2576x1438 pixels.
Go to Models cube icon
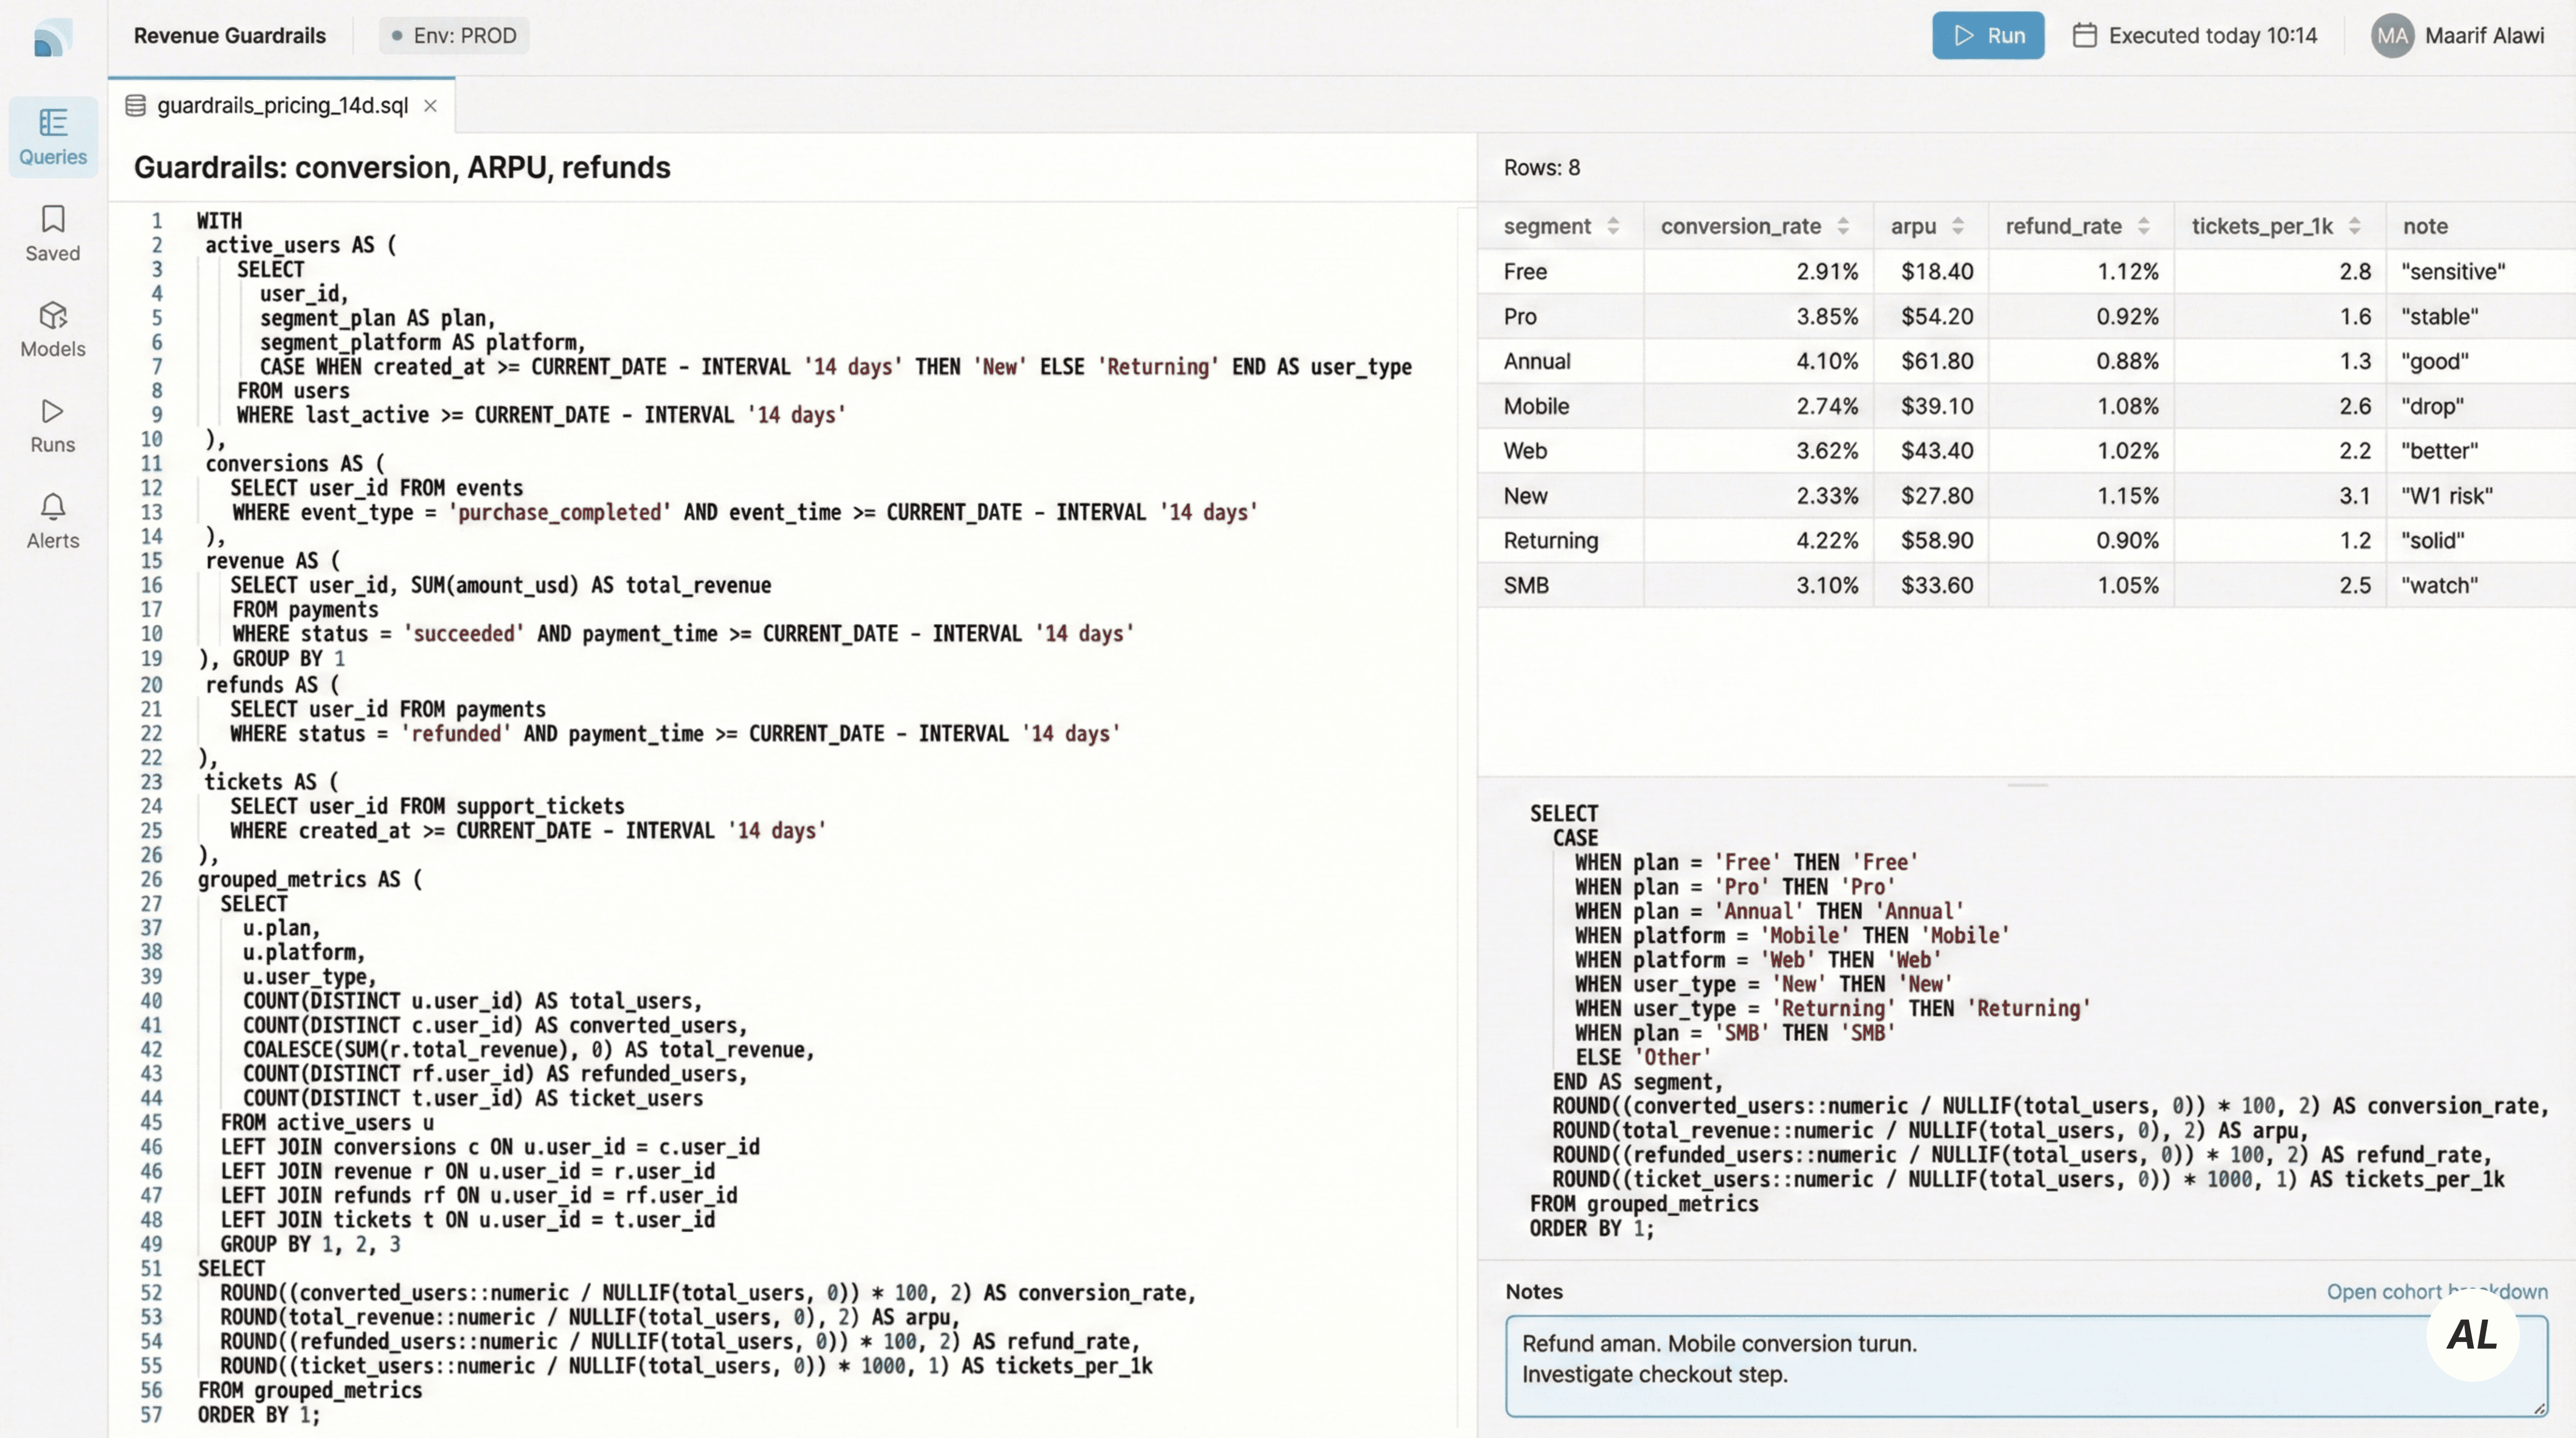53,316
